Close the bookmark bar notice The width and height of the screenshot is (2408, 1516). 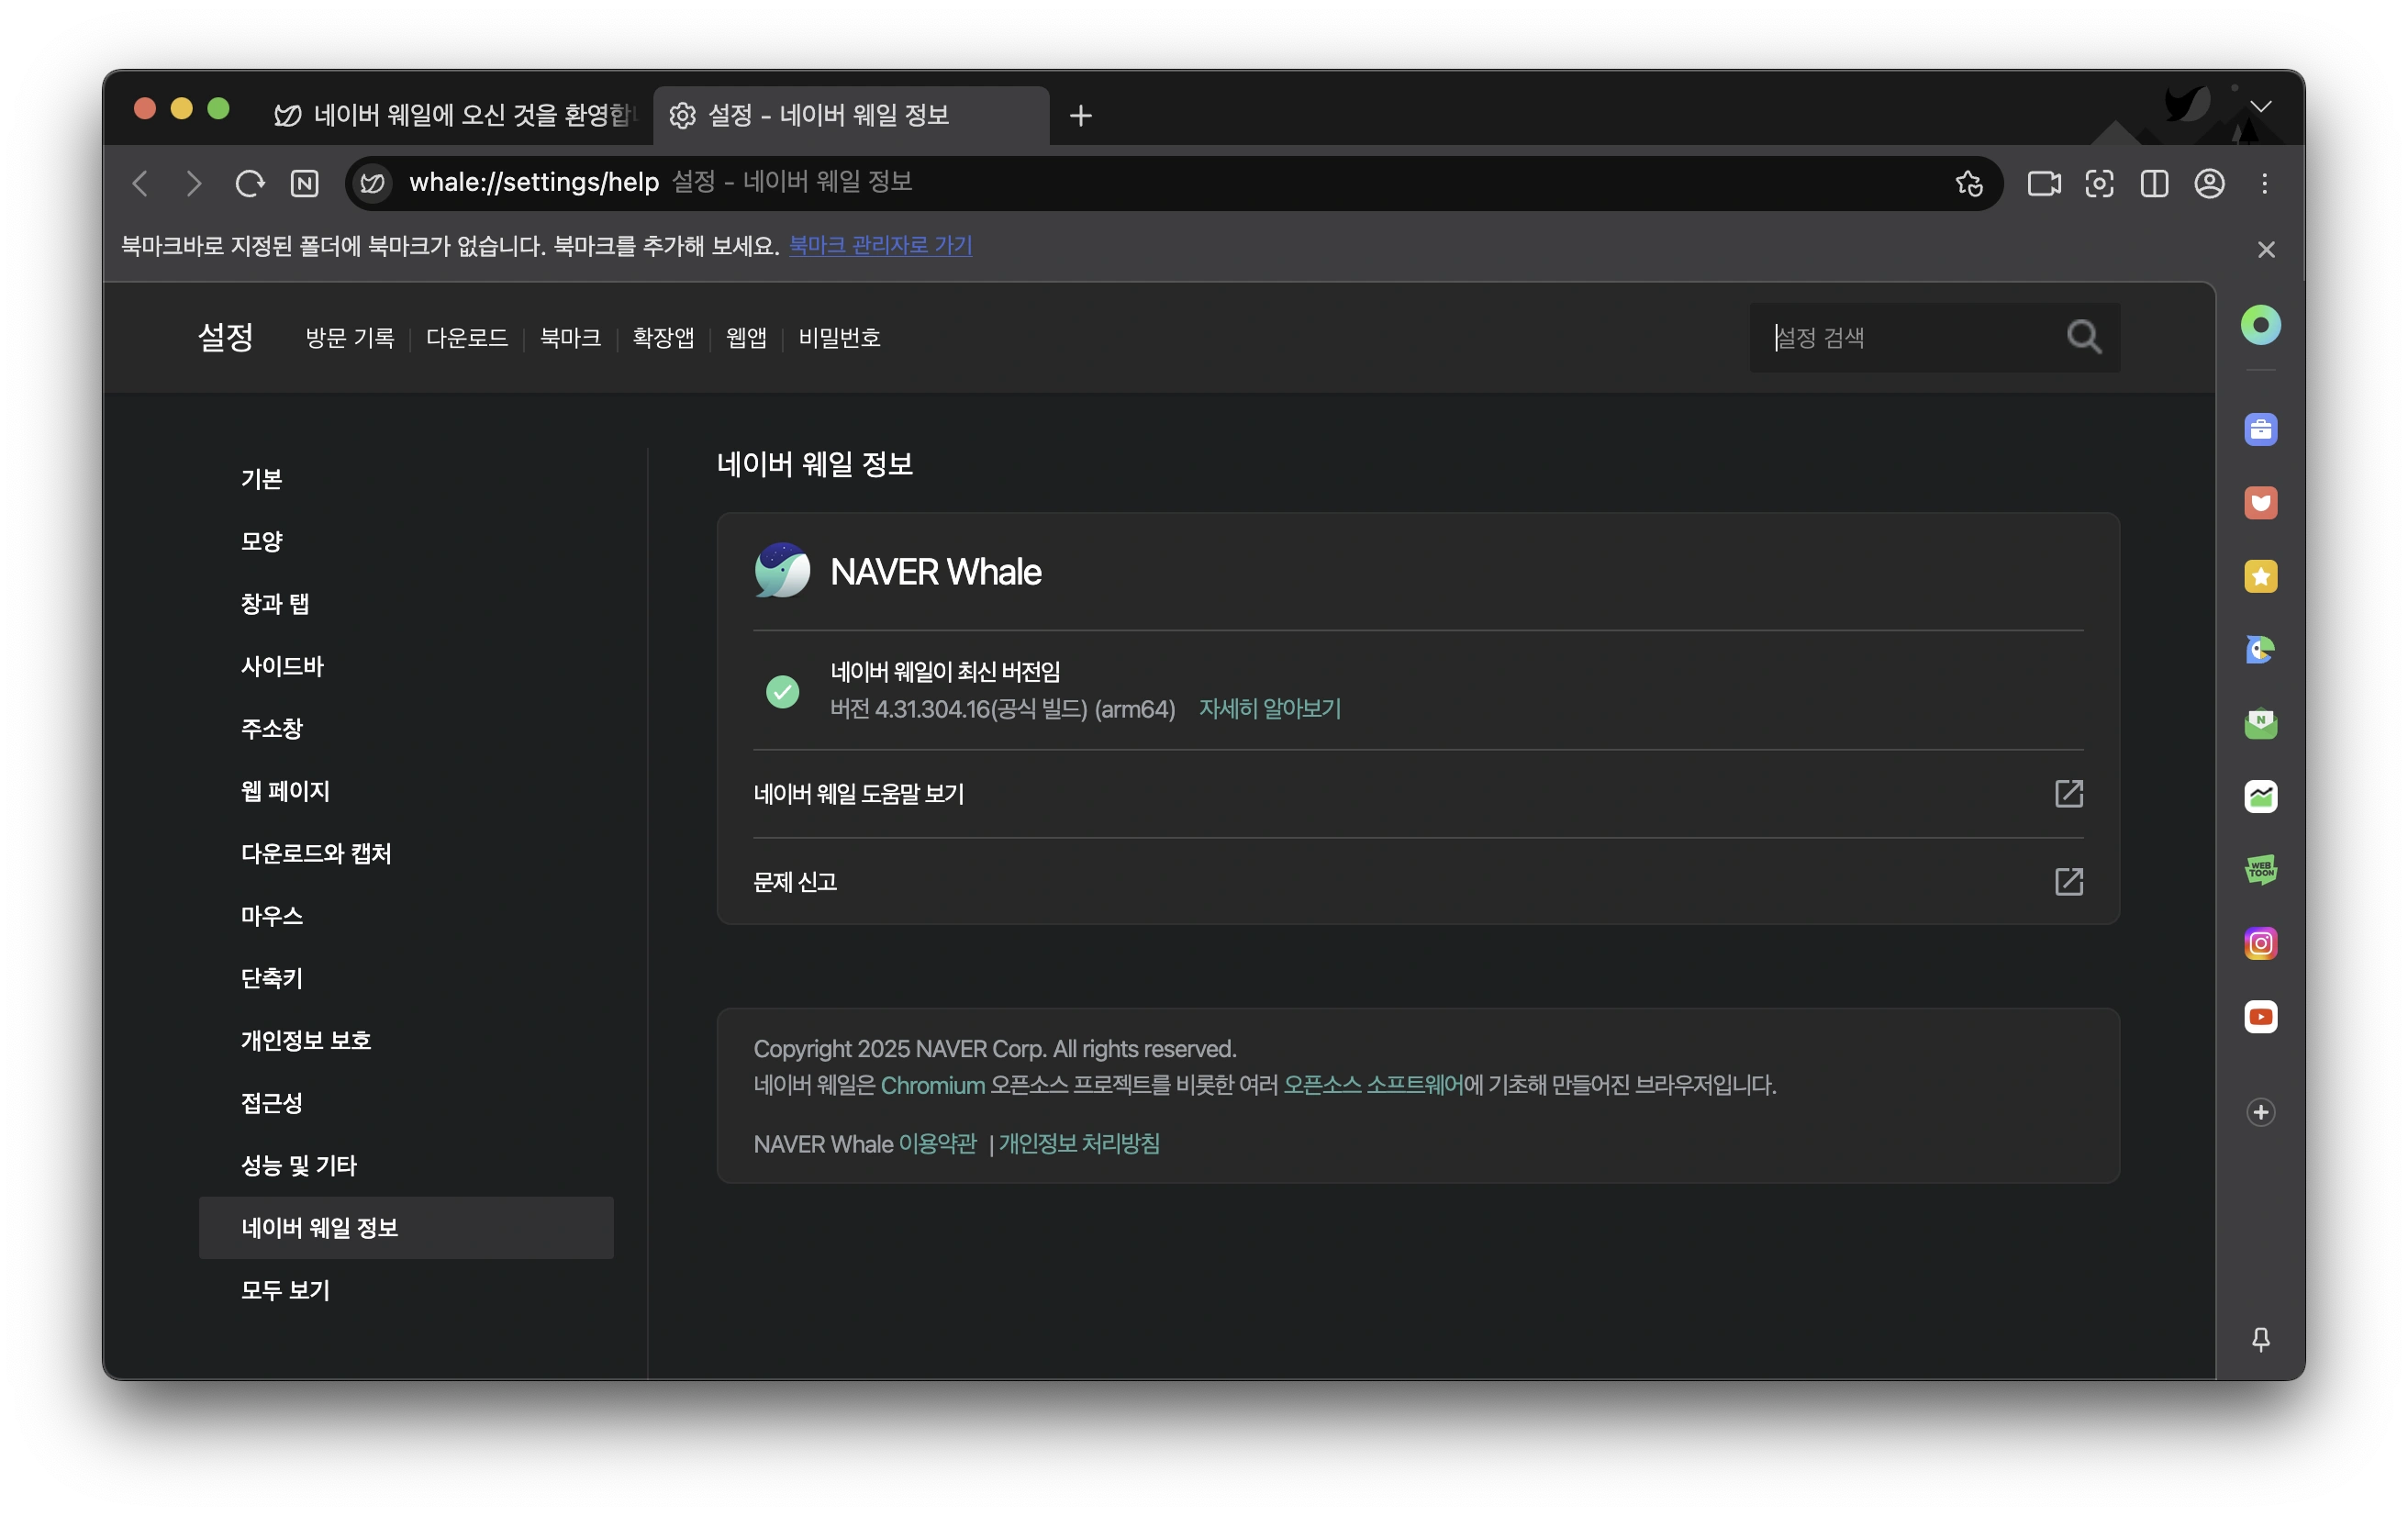coord(2266,249)
